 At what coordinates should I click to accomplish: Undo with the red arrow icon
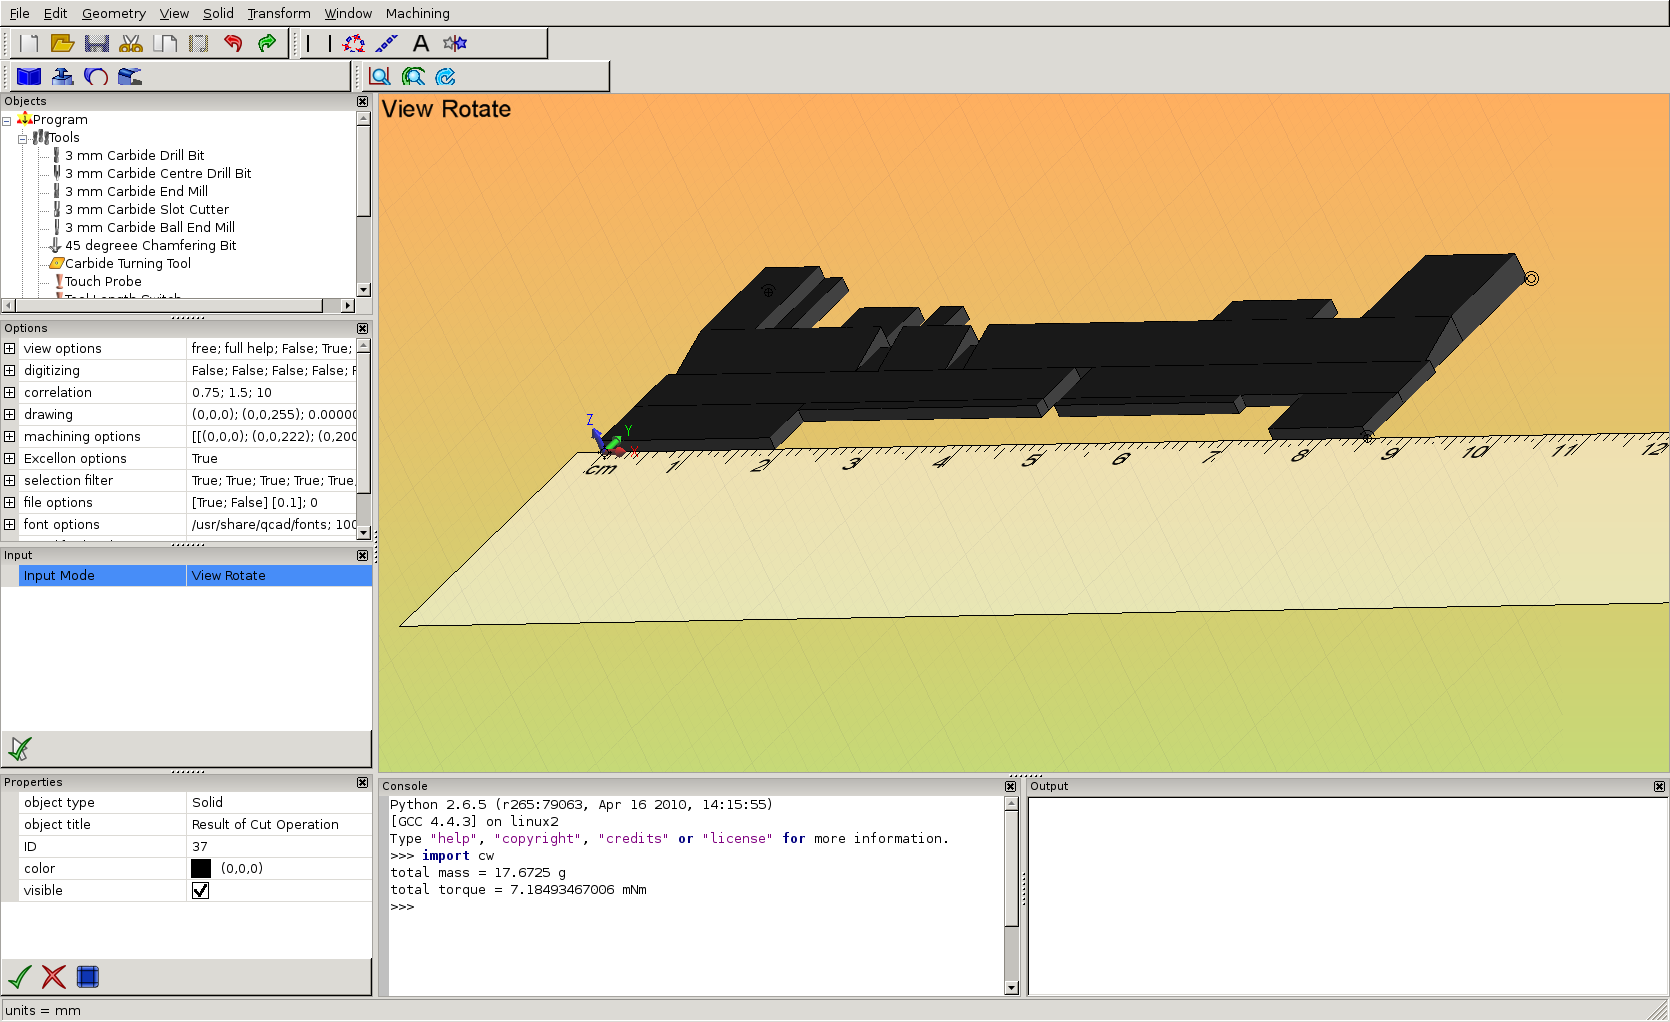[x=233, y=43]
